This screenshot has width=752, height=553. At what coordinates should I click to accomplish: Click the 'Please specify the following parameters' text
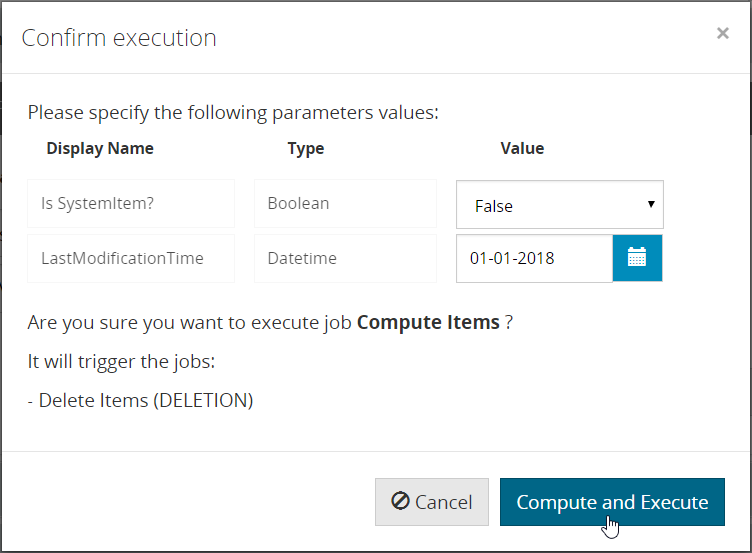[233, 113]
